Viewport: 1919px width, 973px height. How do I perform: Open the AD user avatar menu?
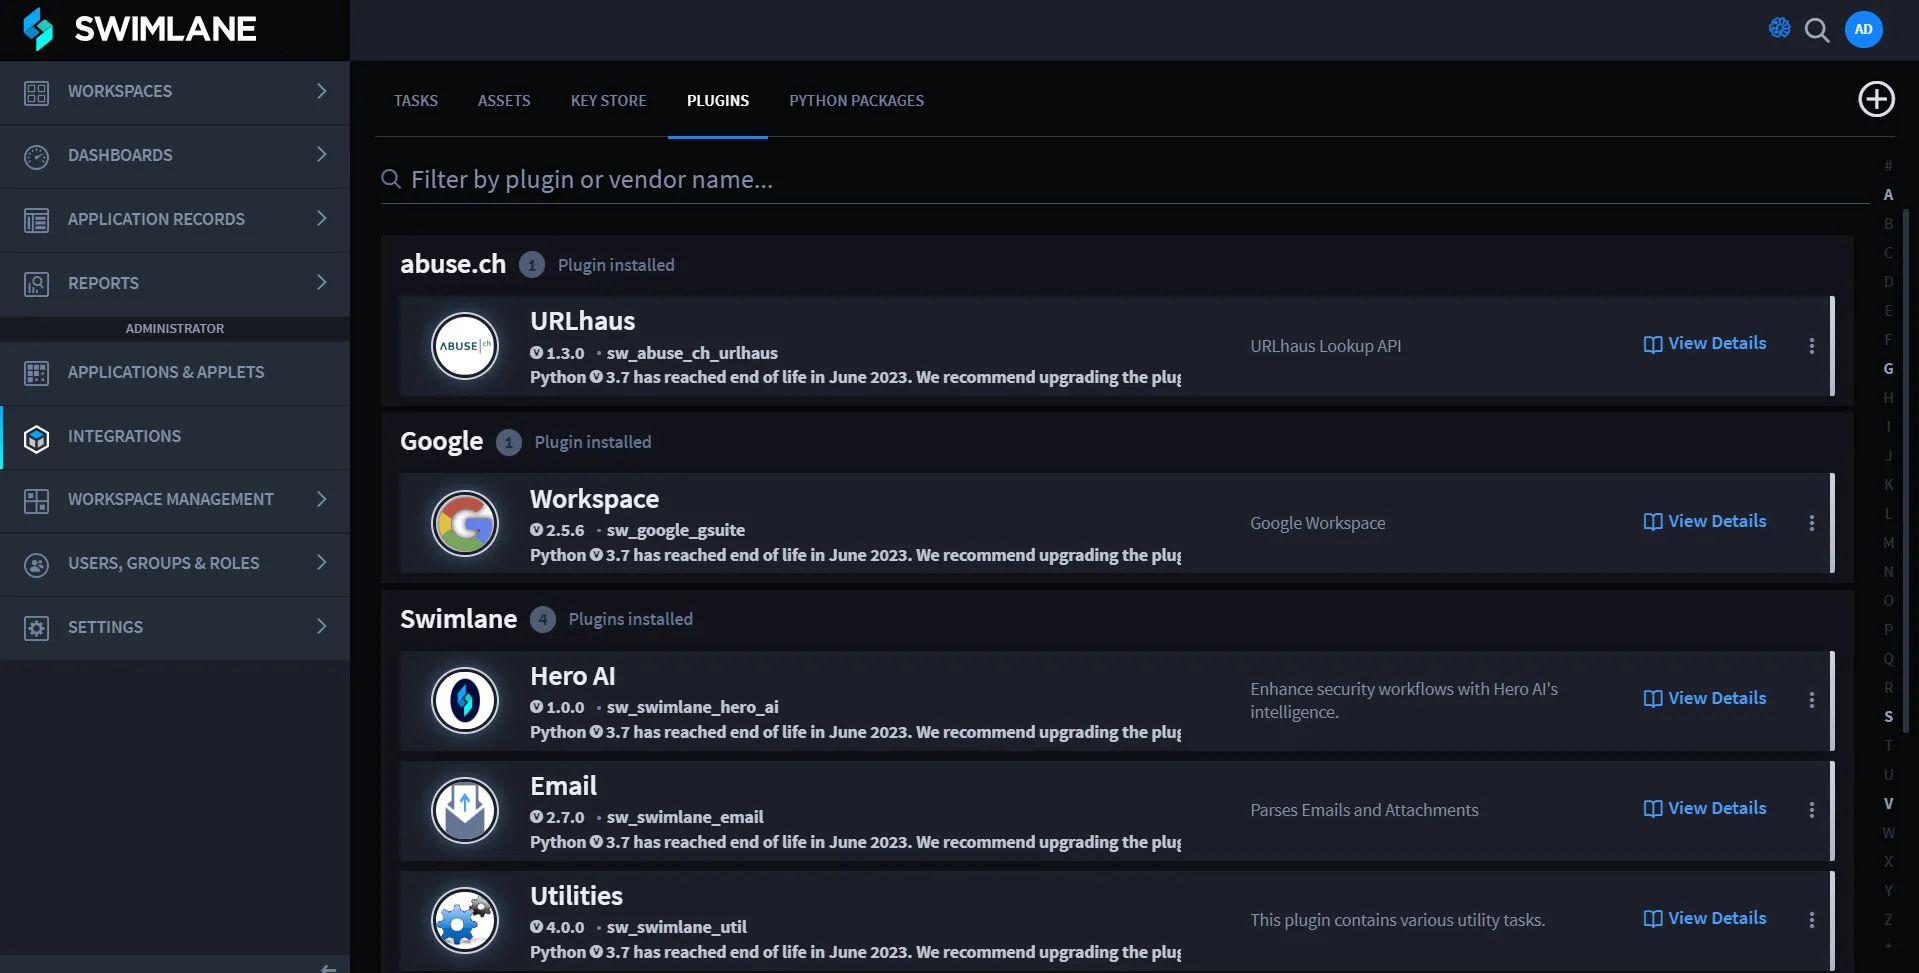(x=1864, y=29)
